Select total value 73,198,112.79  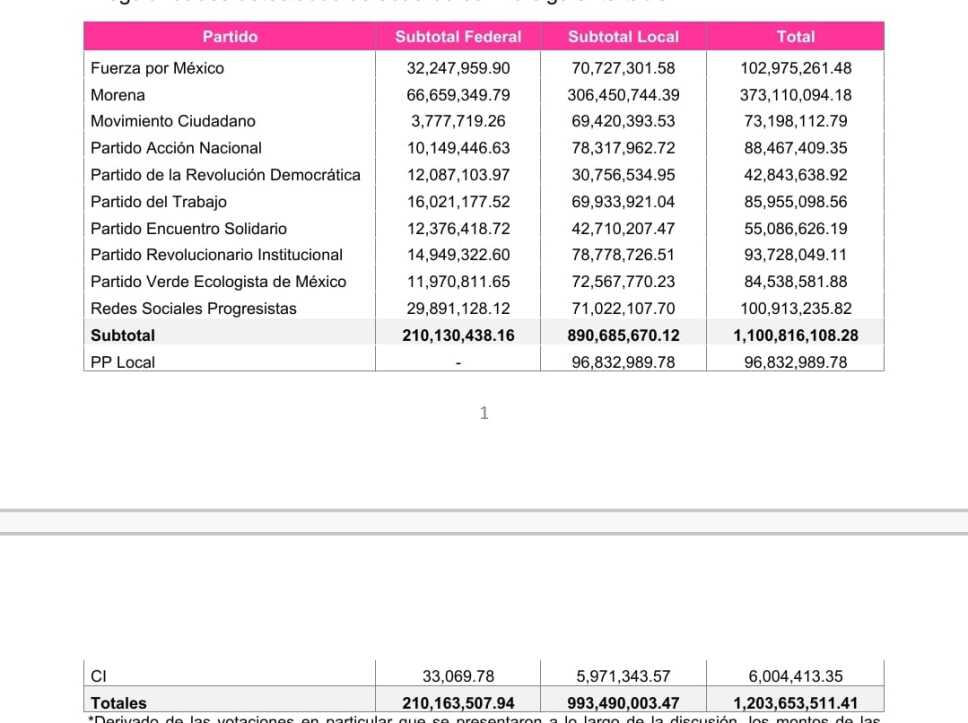click(x=796, y=121)
